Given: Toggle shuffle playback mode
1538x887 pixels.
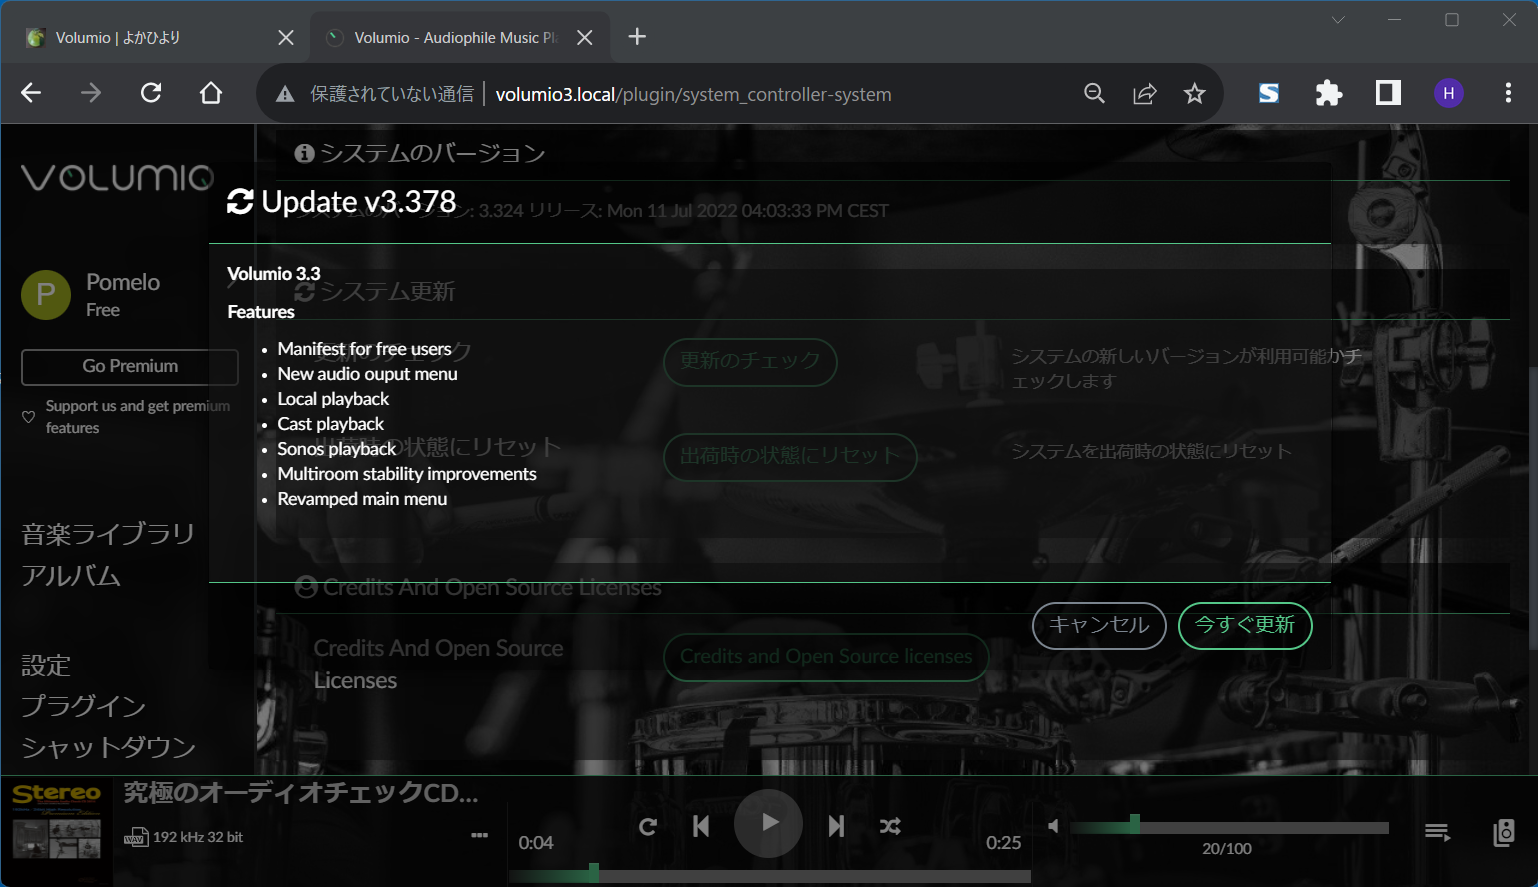Looking at the screenshot, I should (890, 825).
